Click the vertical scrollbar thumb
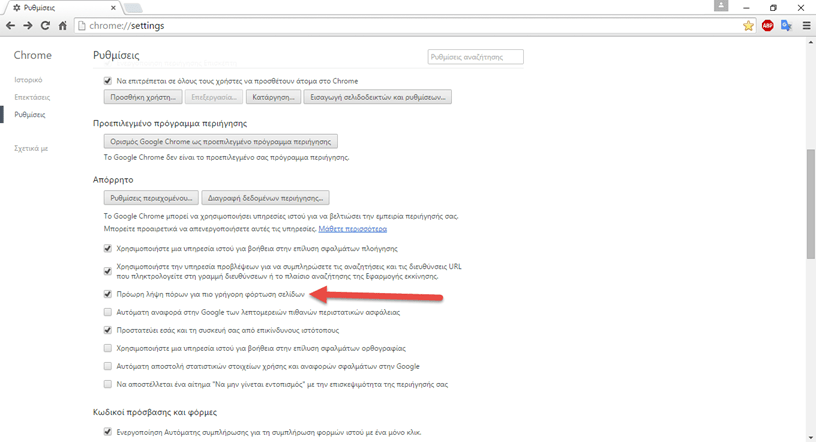The height and width of the screenshot is (442, 816). [811, 203]
